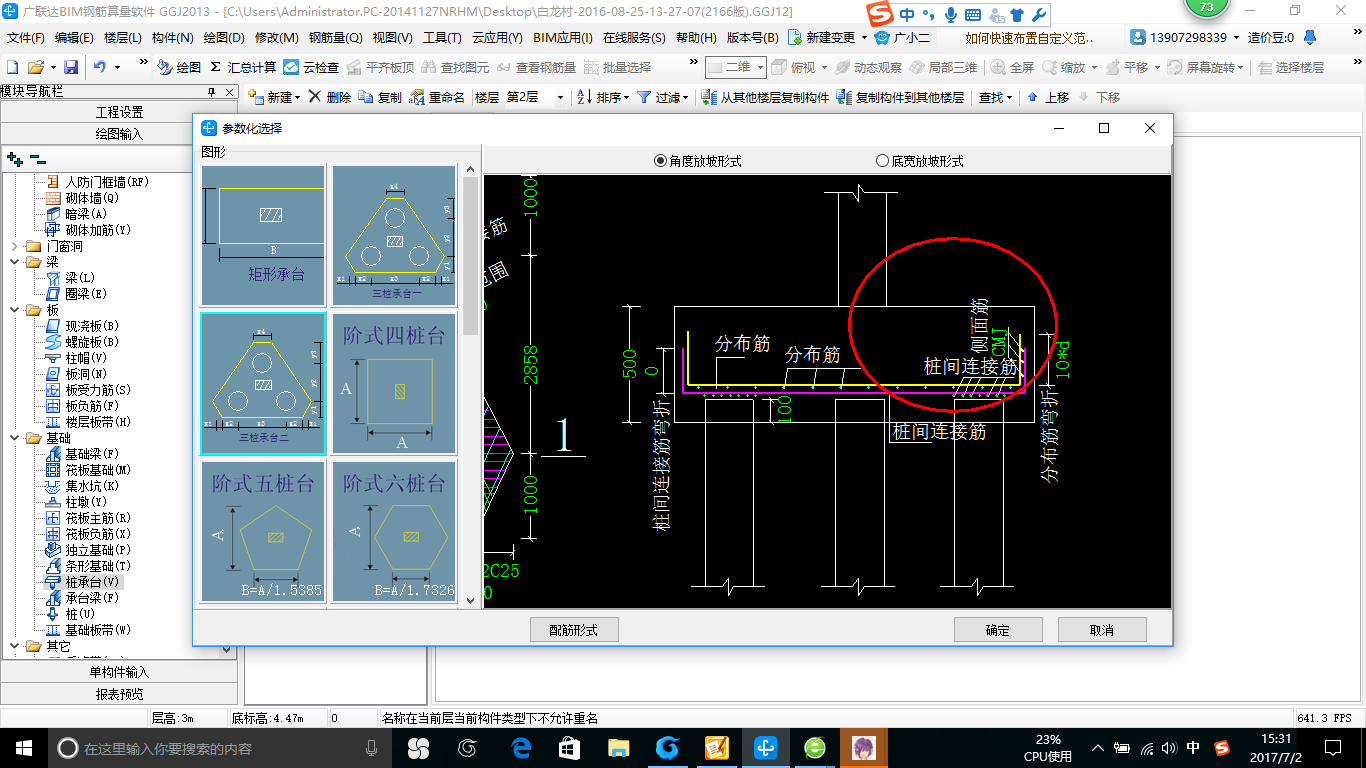Open 新建 dropdown arrow

tap(298, 97)
